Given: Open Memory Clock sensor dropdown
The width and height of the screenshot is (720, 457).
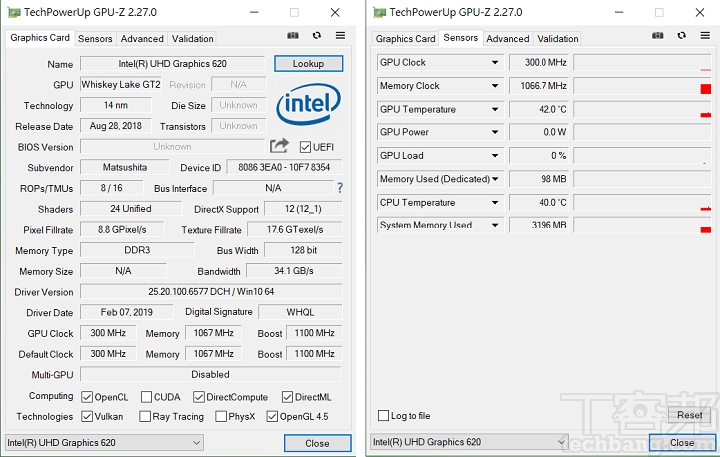Looking at the screenshot, I should pyautogui.click(x=495, y=86).
